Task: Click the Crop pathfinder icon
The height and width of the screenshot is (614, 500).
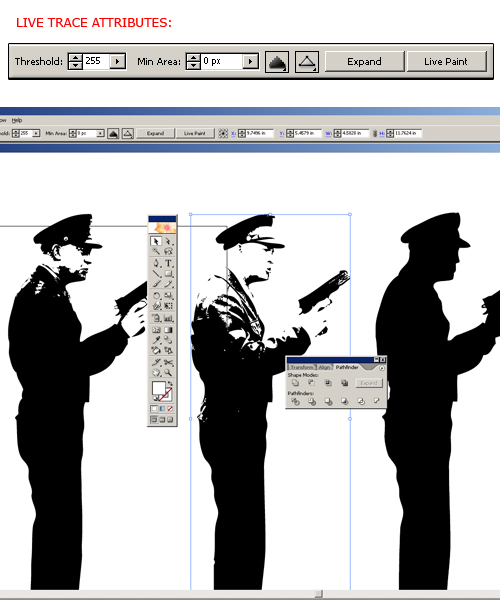Action: [x=345, y=401]
